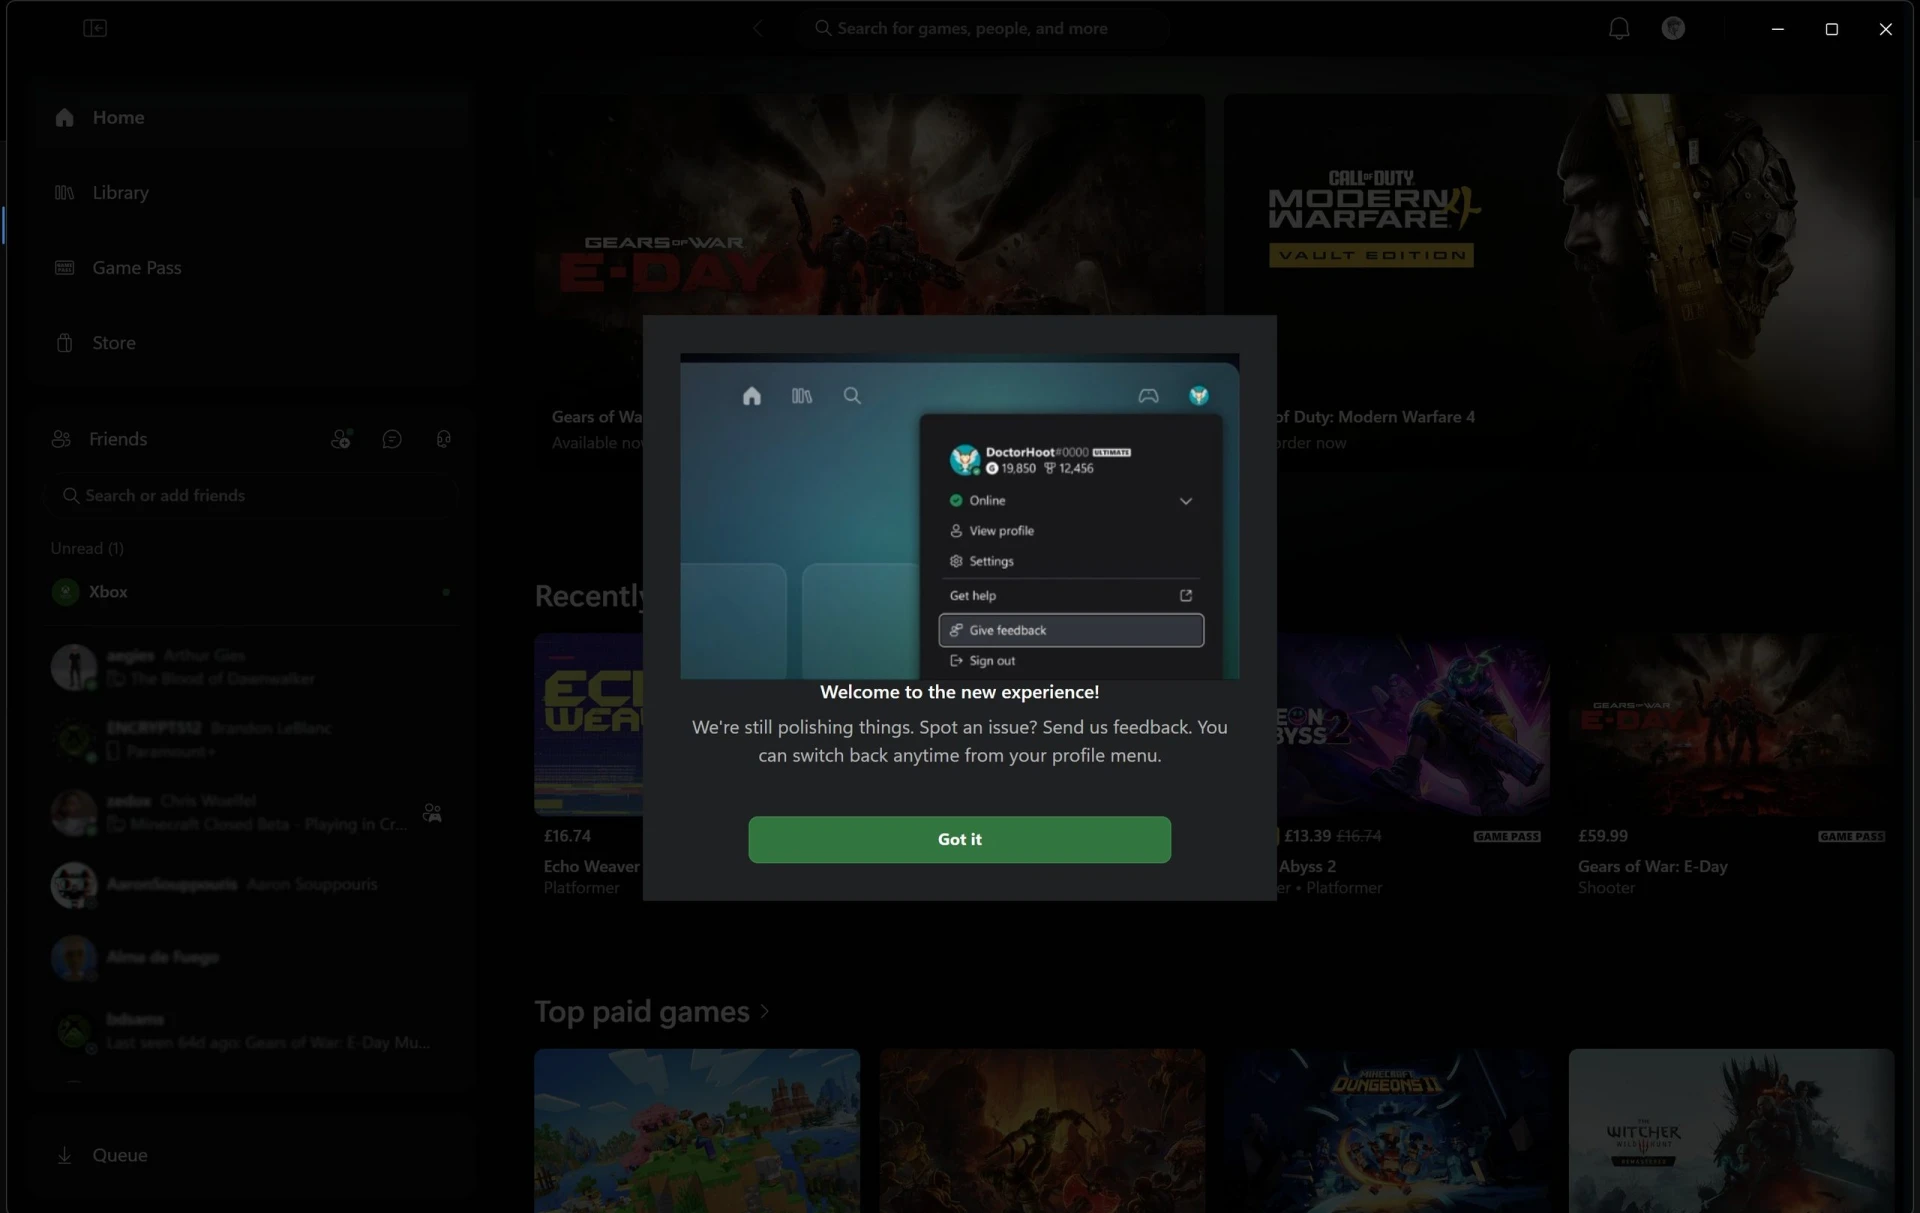1920x1213 pixels.
Task: Open the Echo Weaver game tile
Action: point(589,765)
